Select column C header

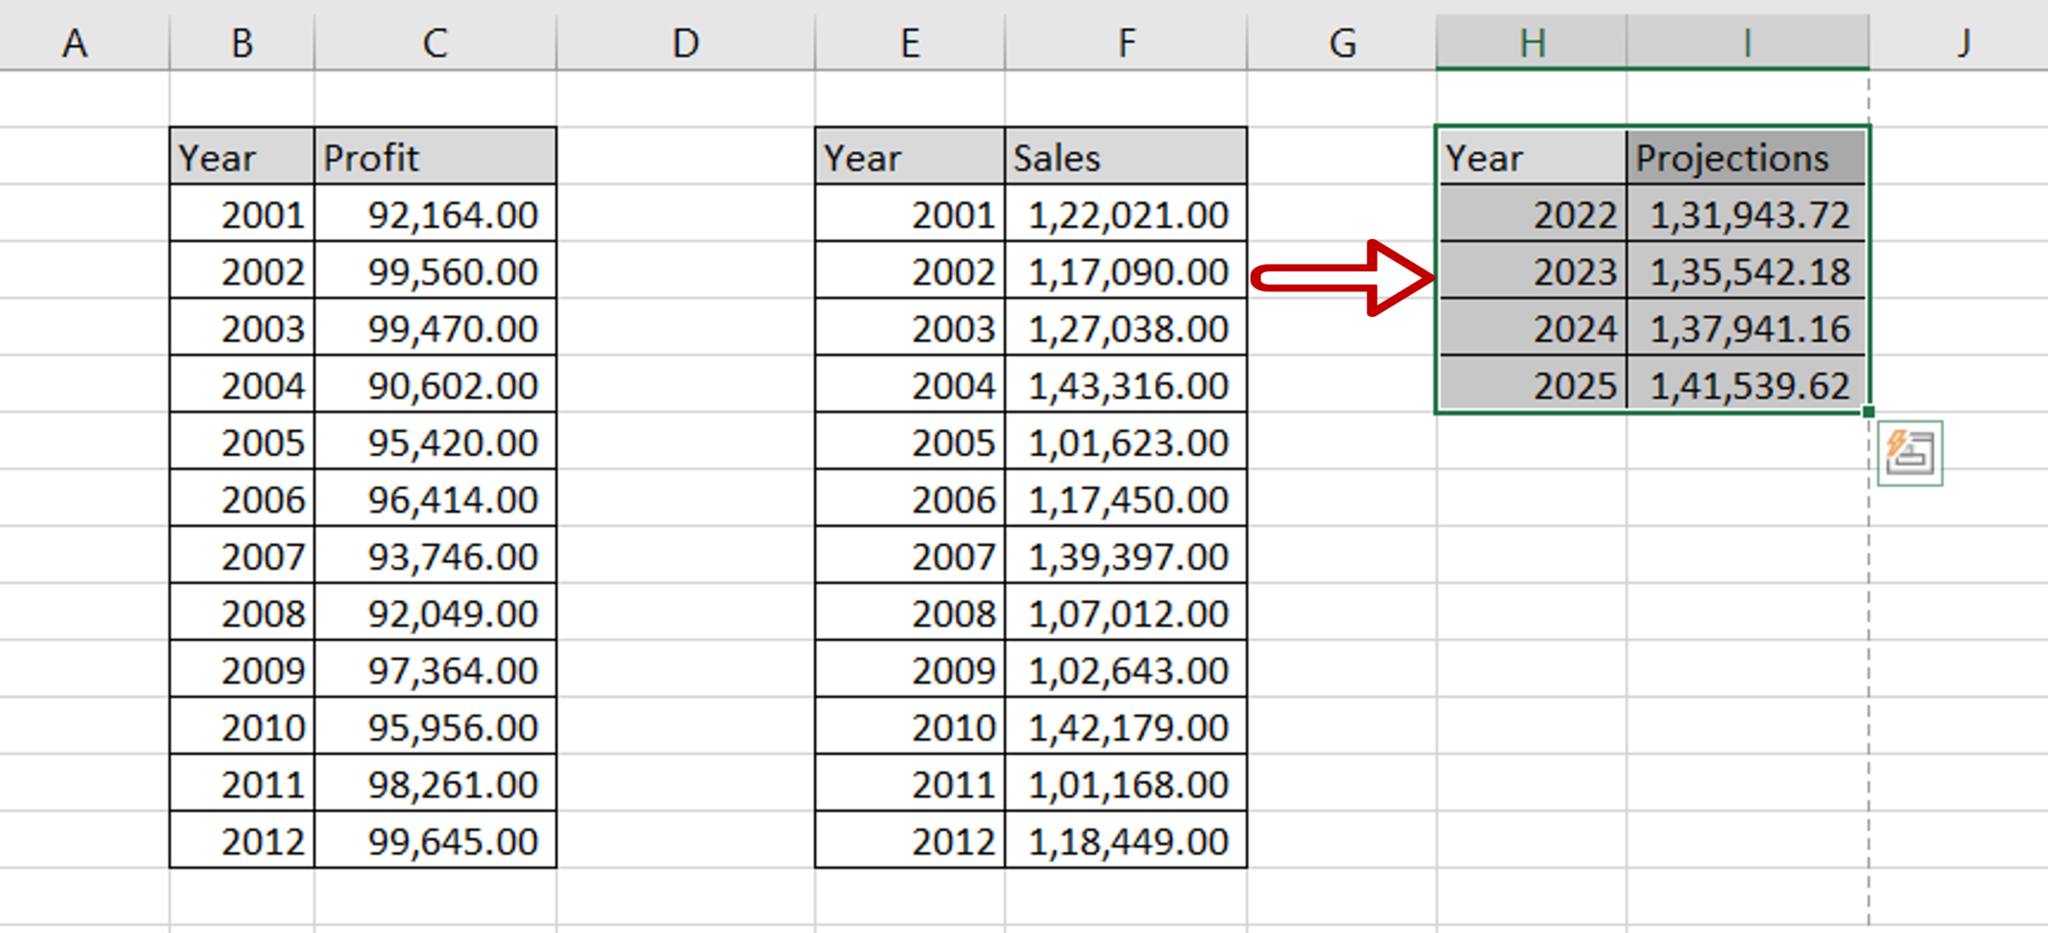(x=435, y=43)
